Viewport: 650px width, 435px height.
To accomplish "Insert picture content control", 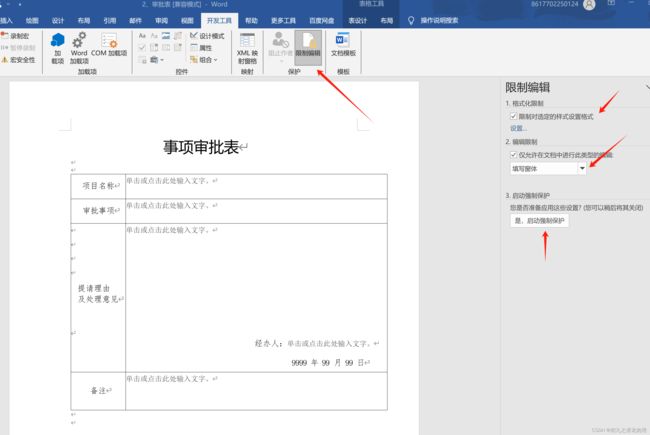I will (166, 36).
